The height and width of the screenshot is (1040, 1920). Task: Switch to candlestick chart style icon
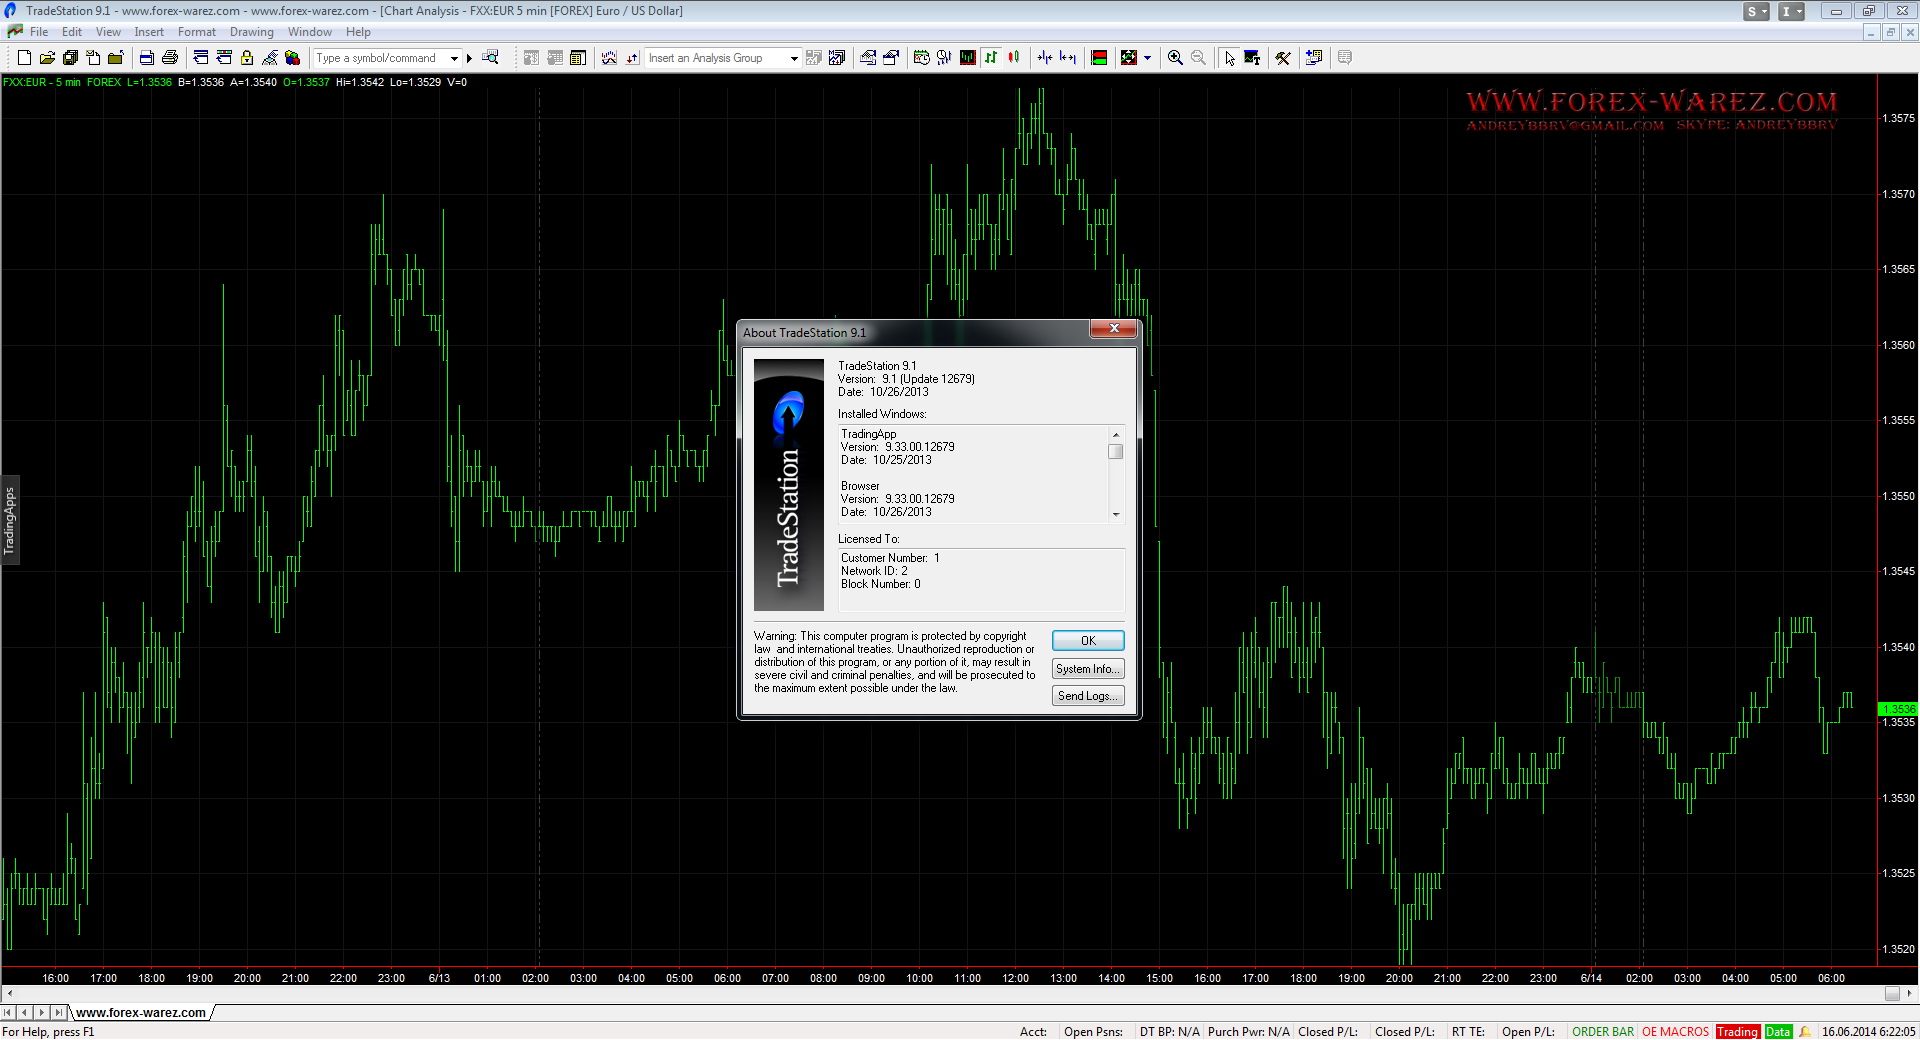click(x=1014, y=58)
